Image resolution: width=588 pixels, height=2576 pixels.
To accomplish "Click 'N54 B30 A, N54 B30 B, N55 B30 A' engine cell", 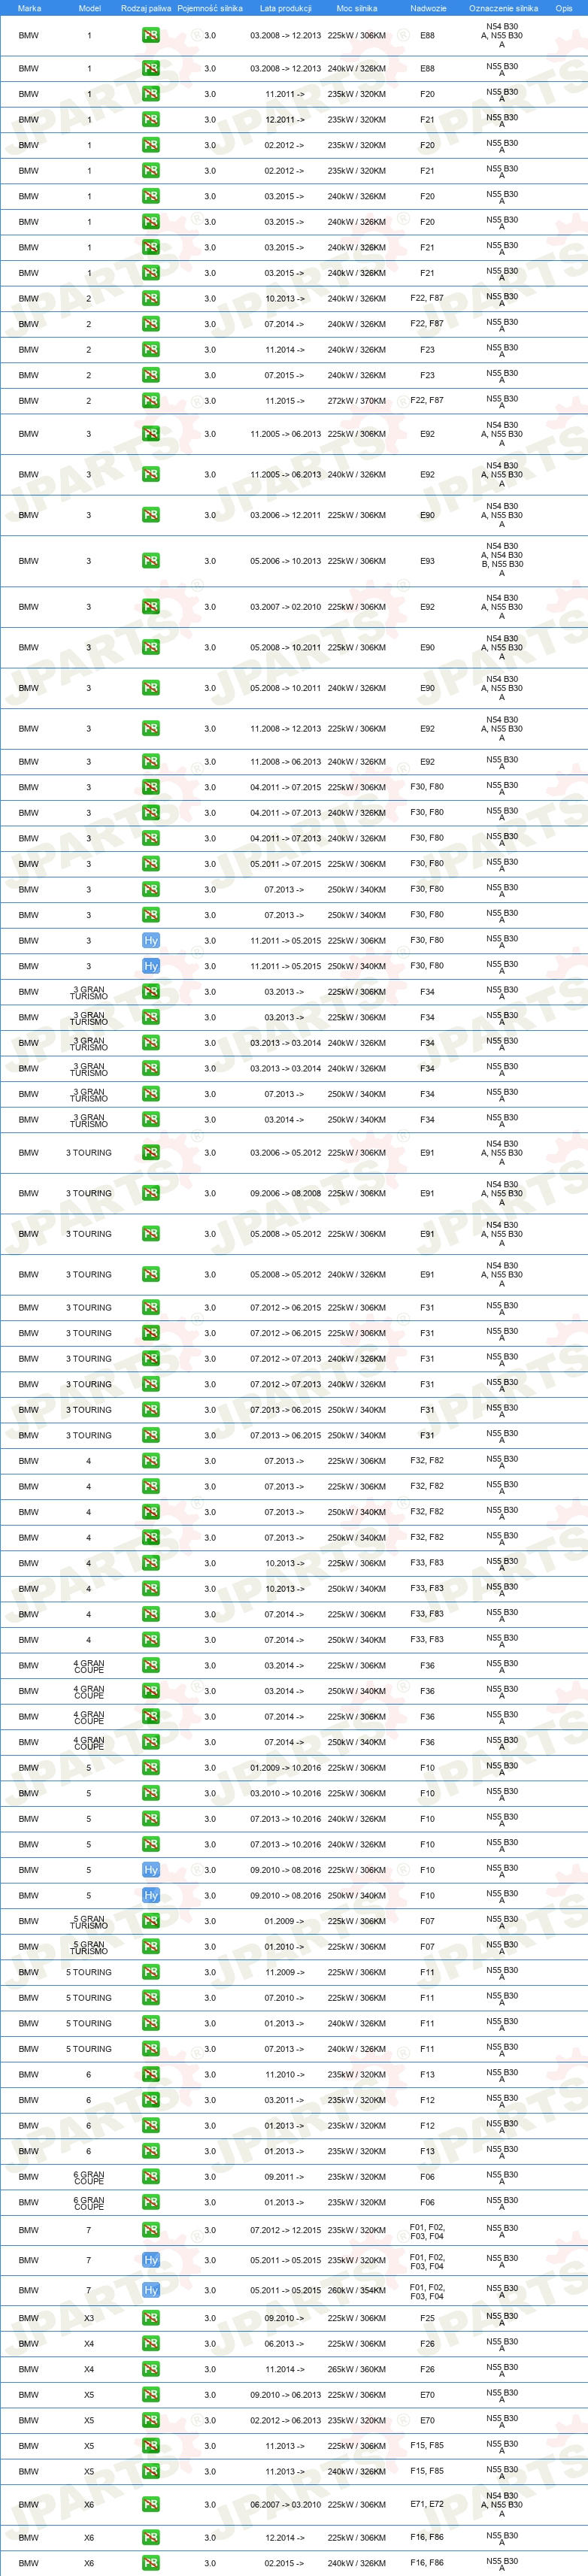I will [x=502, y=560].
